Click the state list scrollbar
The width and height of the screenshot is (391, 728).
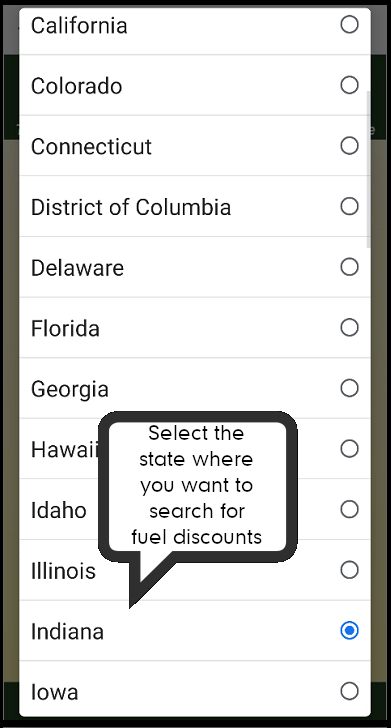tap(369, 169)
